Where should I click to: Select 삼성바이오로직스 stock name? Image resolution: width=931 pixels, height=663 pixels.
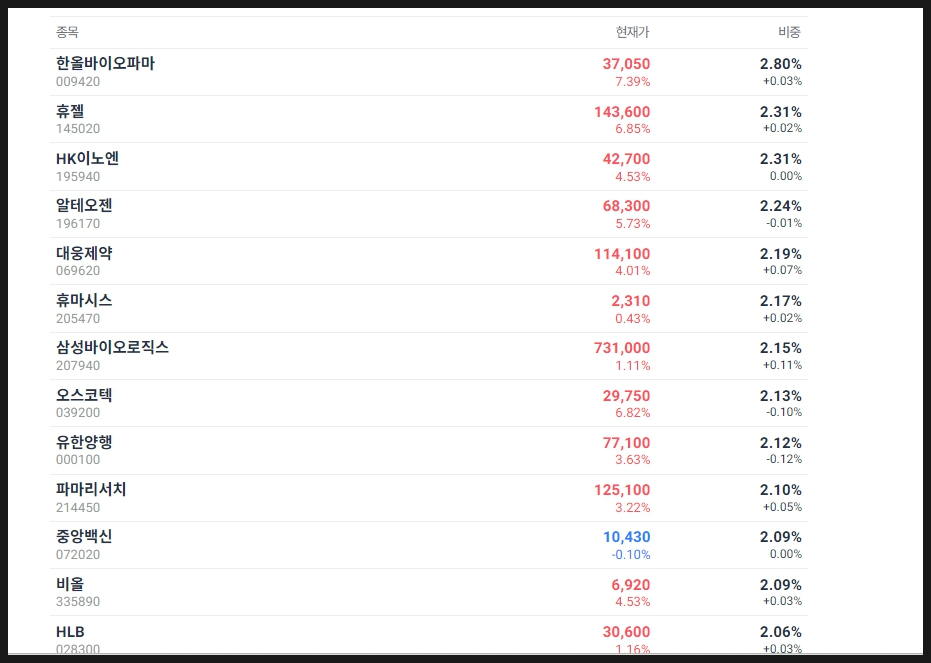click(x=112, y=348)
